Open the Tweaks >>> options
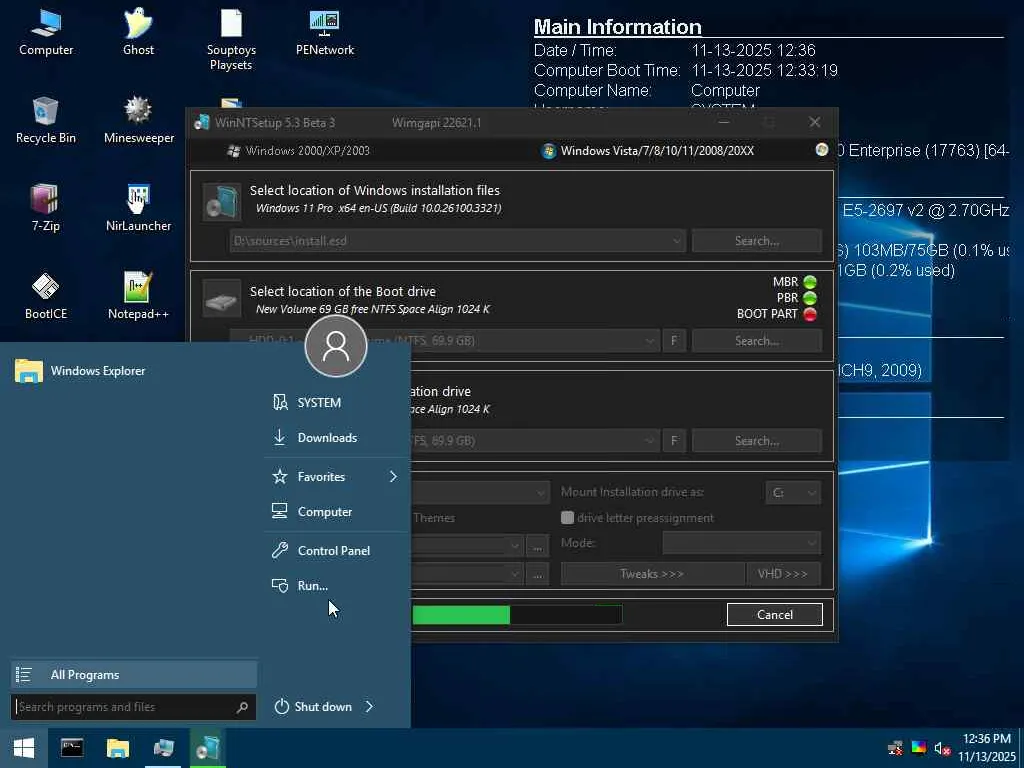Viewport: 1024px width, 768px height. [652, 574]
